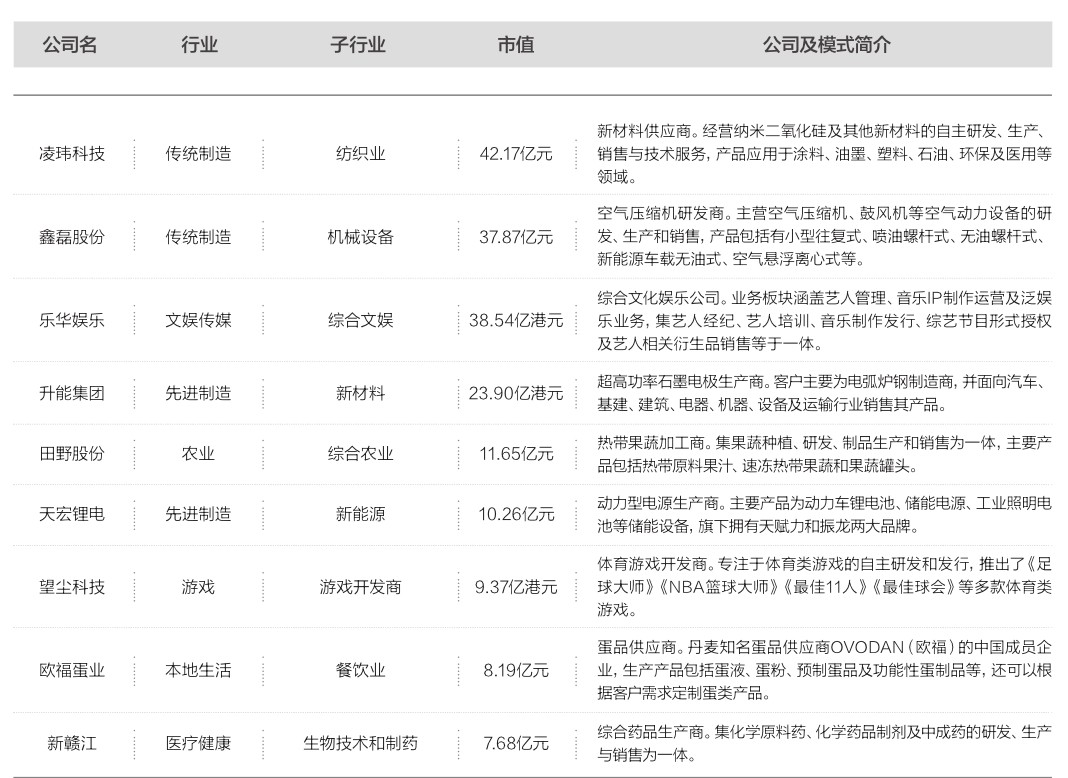This screenshot has width=1068, height=778.
Task: Click the 42.17亿元 market value cell
Action: coord(515,154)
